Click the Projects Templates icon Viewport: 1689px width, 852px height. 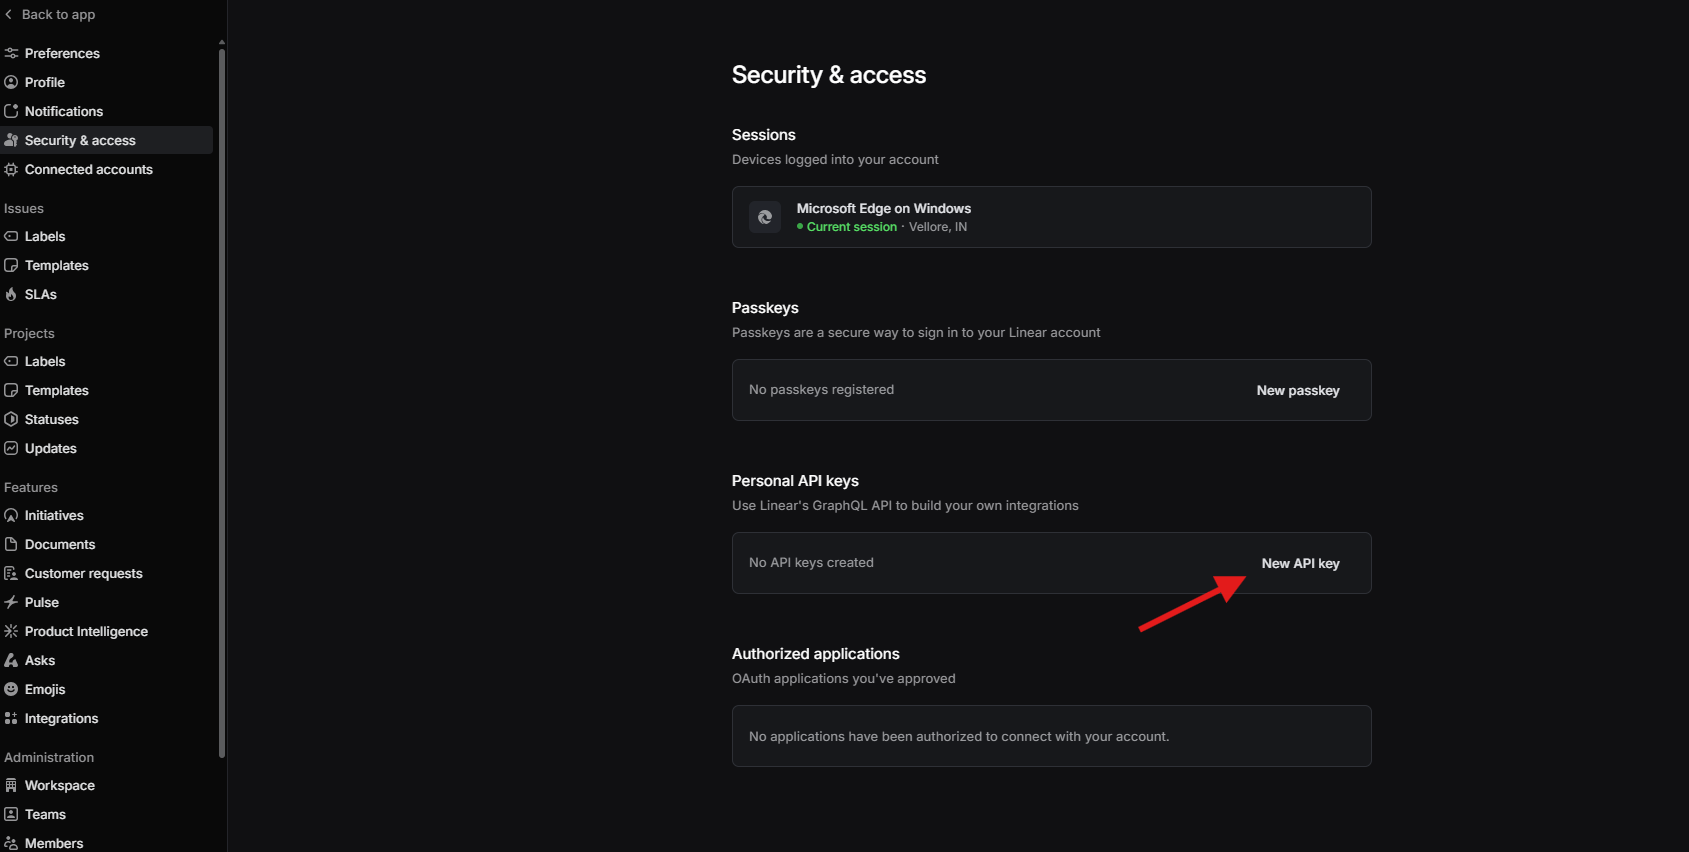[x=11, y=390]
